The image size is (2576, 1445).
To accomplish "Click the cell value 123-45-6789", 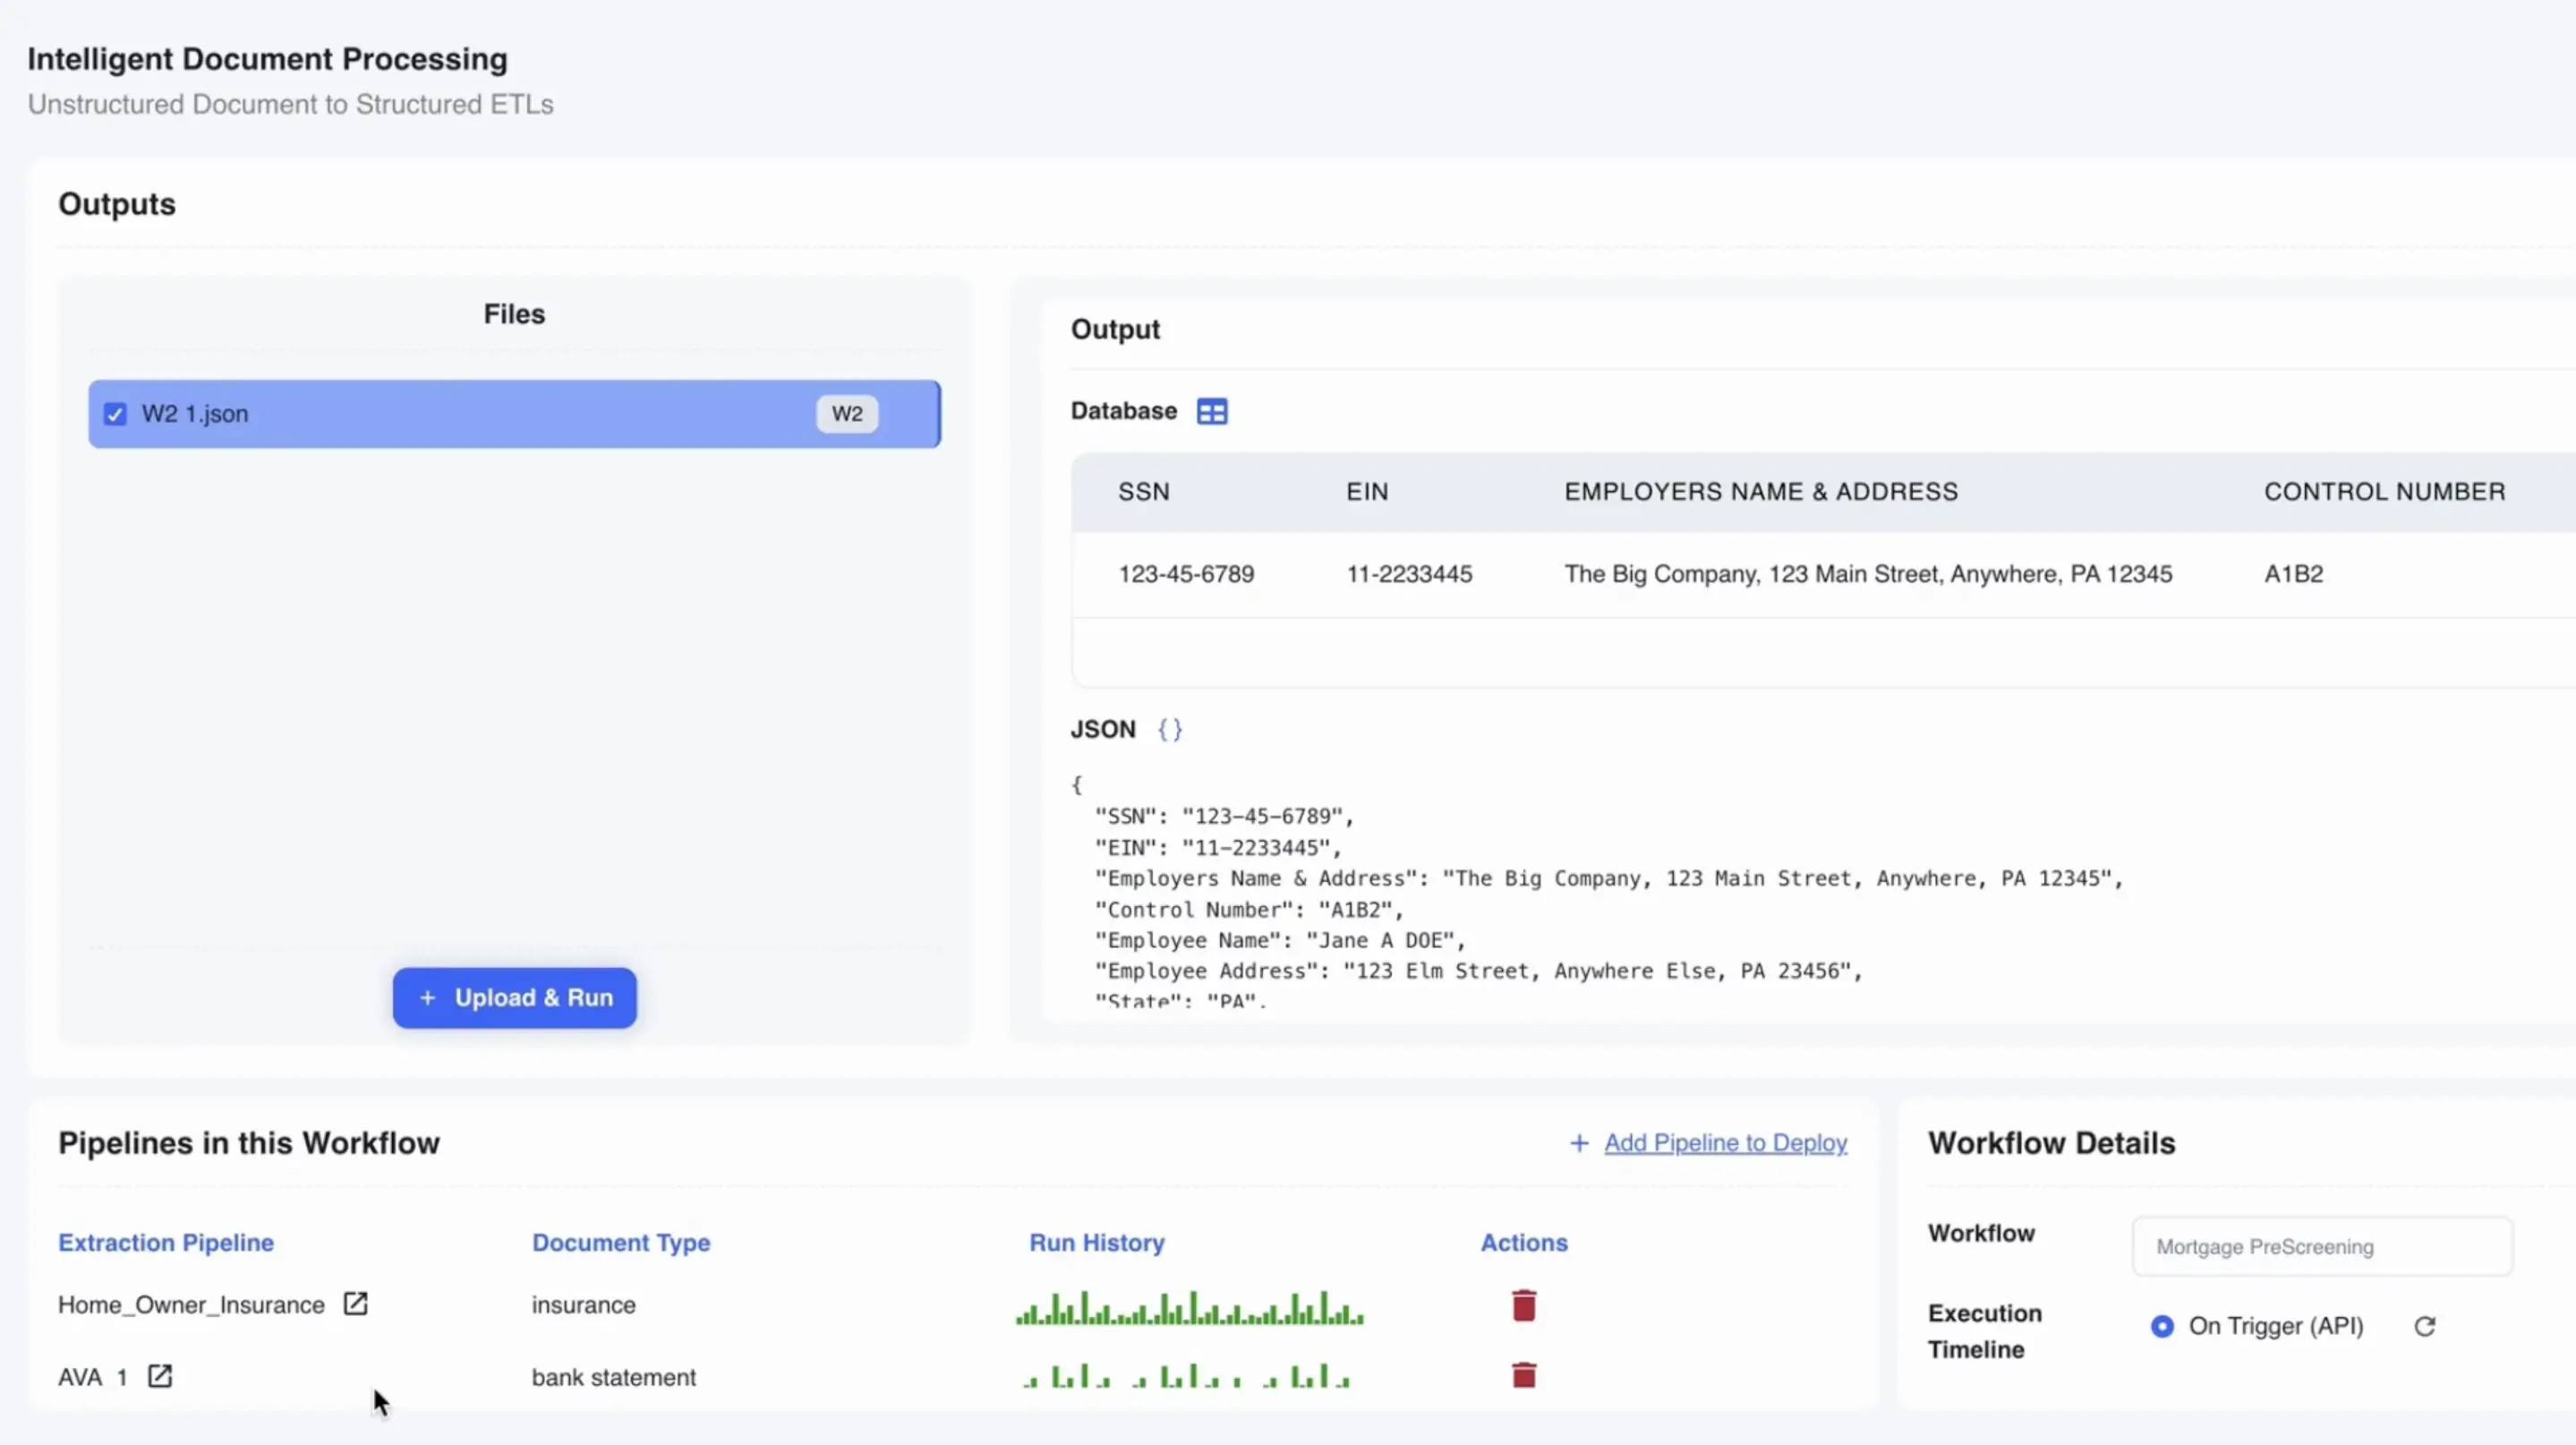I will point(1186,574).
